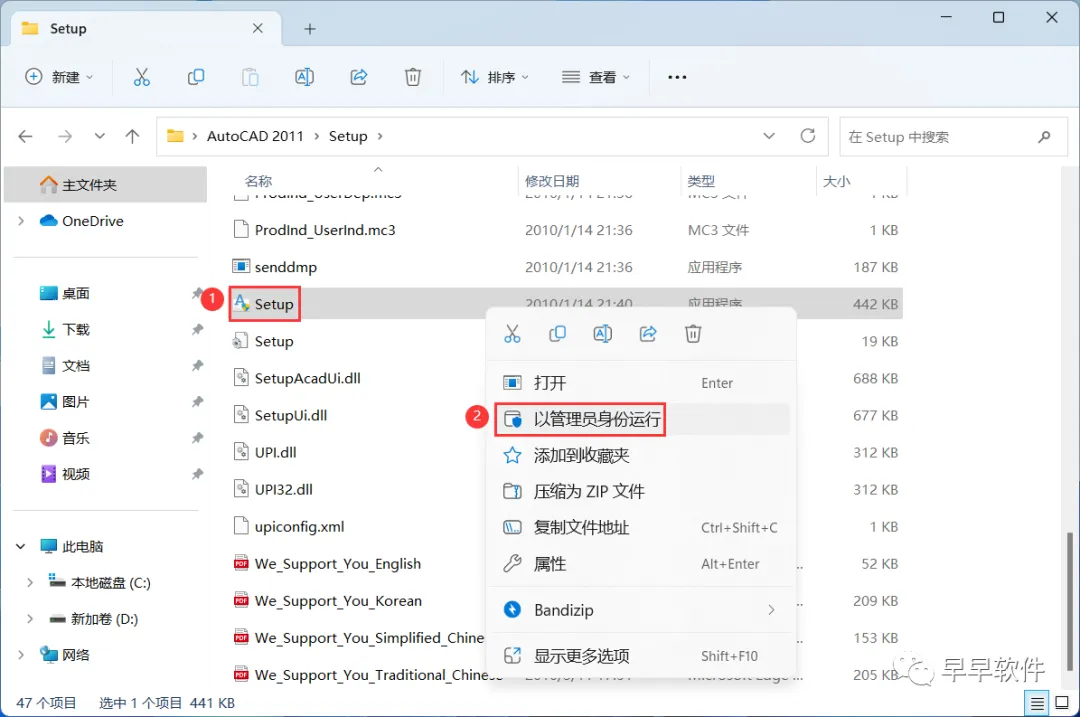Switch to large icons view in the status bar
Image resolution: width=1080 pixels, height=717 pixels.
pyautogui.click(x=1062, y=703)
